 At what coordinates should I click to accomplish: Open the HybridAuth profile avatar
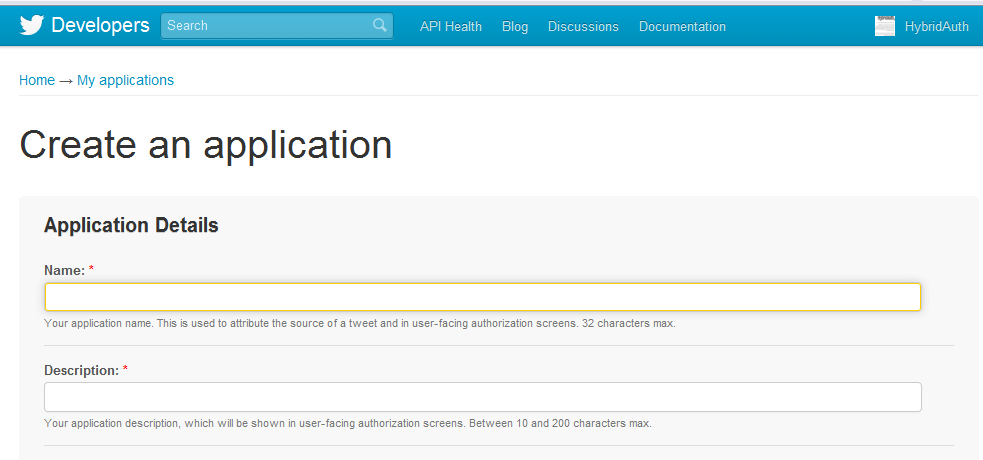(x=885, y=27)
